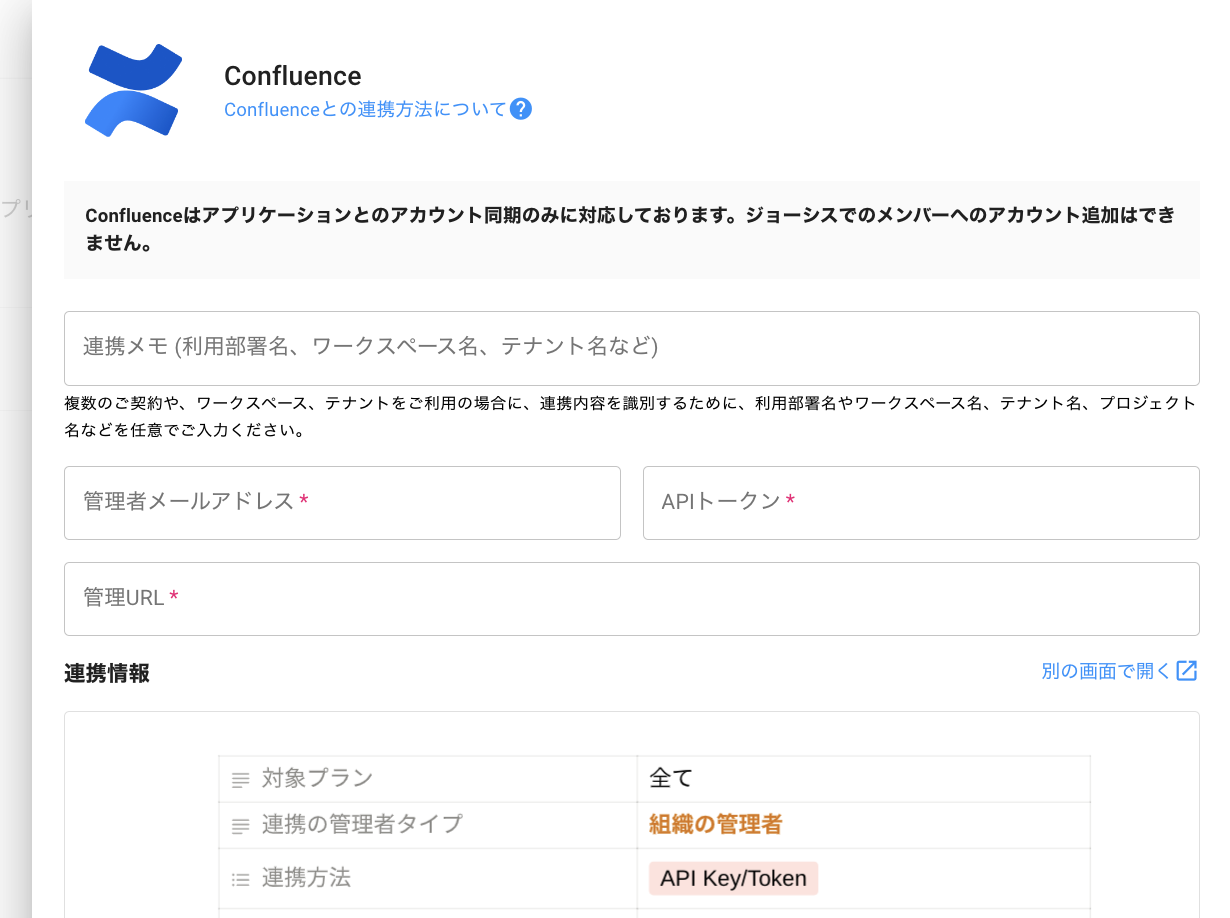
Task: Focus the 連携メモ input field
Action: (x=631, y=348)
